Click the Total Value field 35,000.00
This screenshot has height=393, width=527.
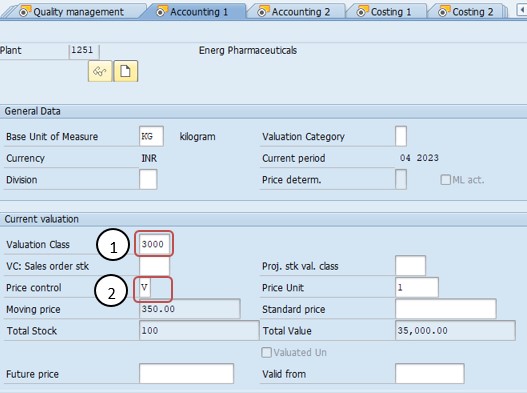click(455, 330)
